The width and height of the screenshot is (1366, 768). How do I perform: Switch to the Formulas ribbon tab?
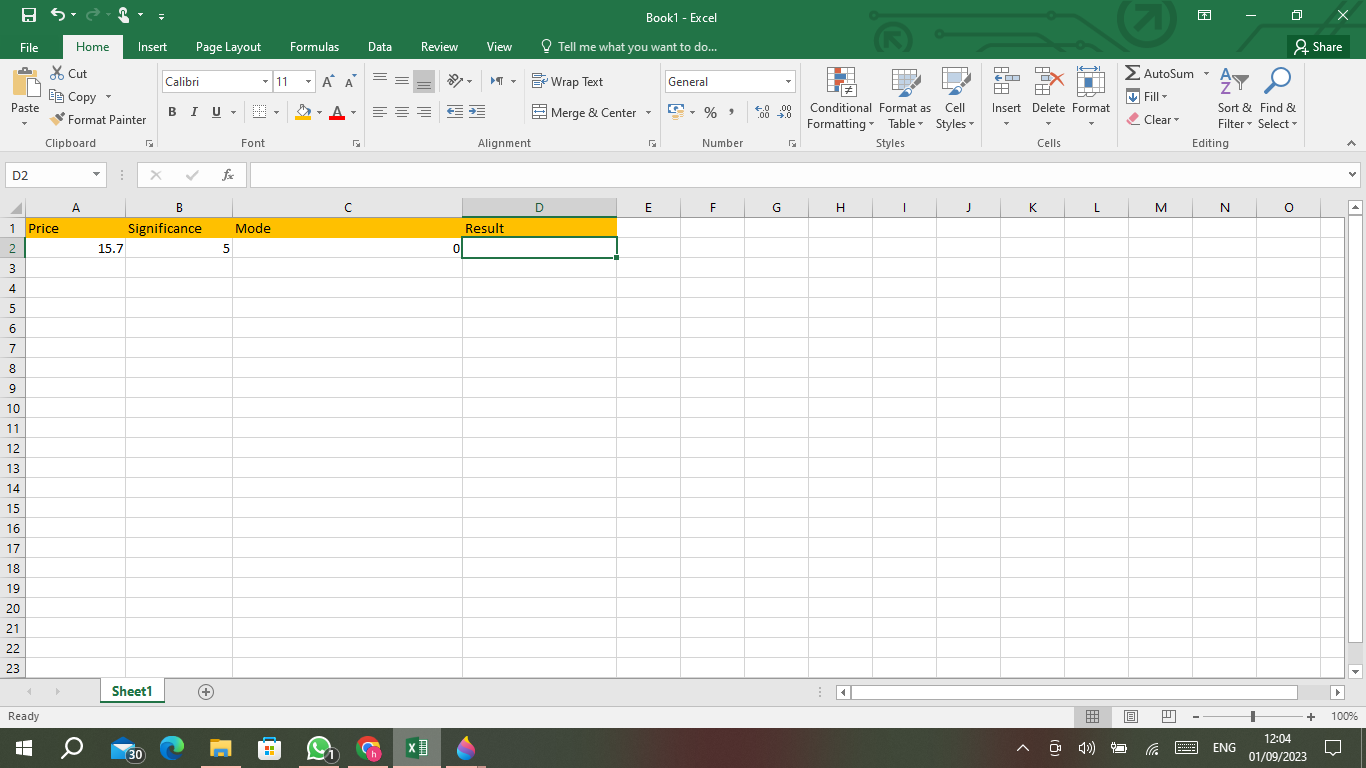point(314,46)
